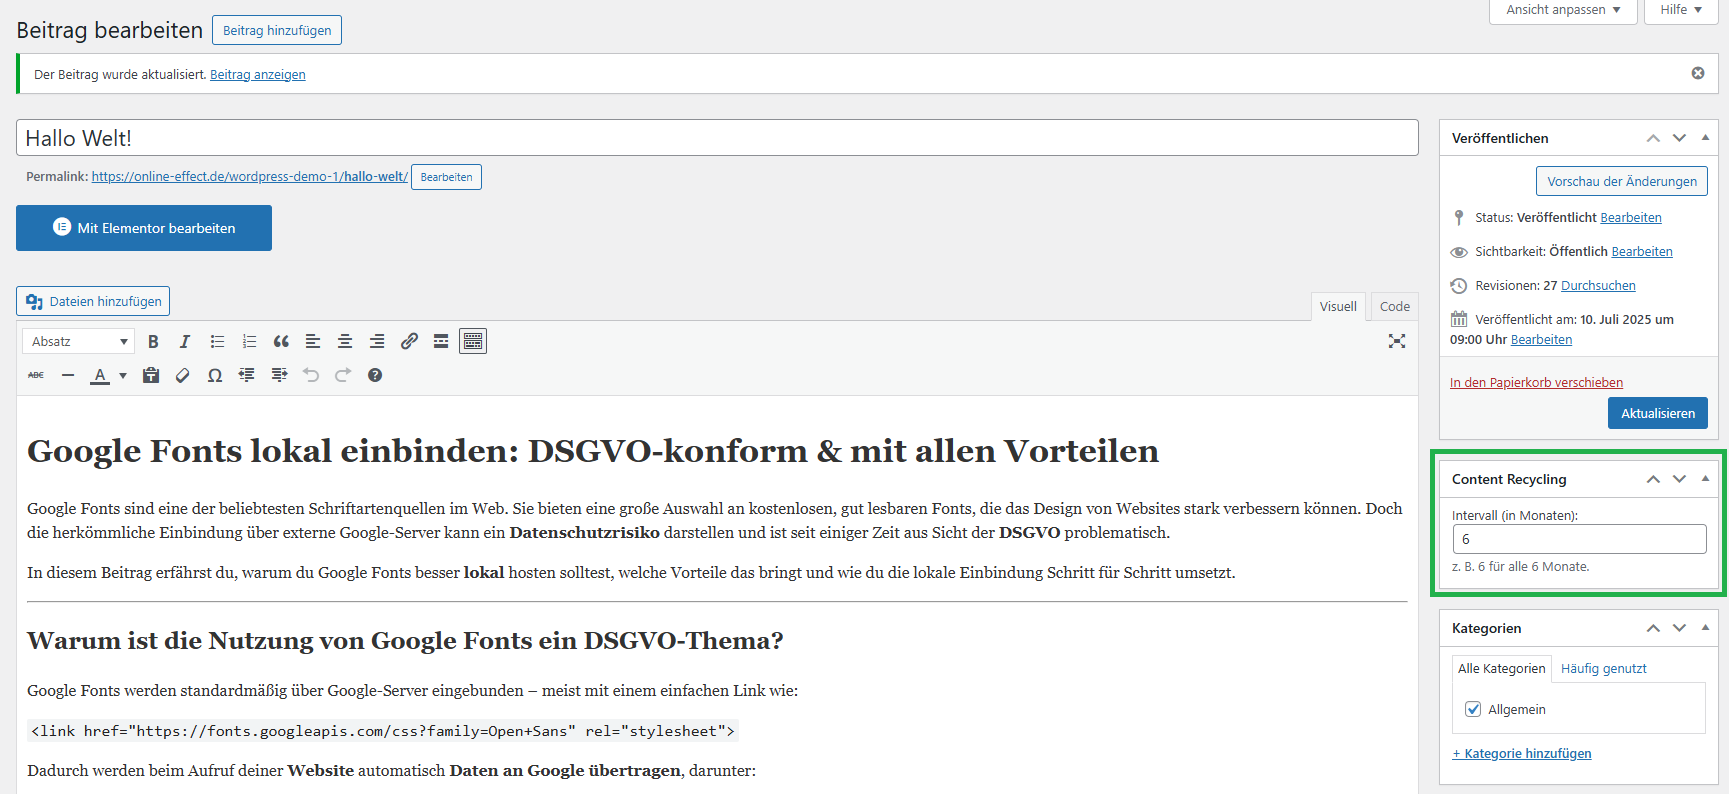
Task: Focus the Intervall (in Monaten) field
Action: pos(1579,539)
